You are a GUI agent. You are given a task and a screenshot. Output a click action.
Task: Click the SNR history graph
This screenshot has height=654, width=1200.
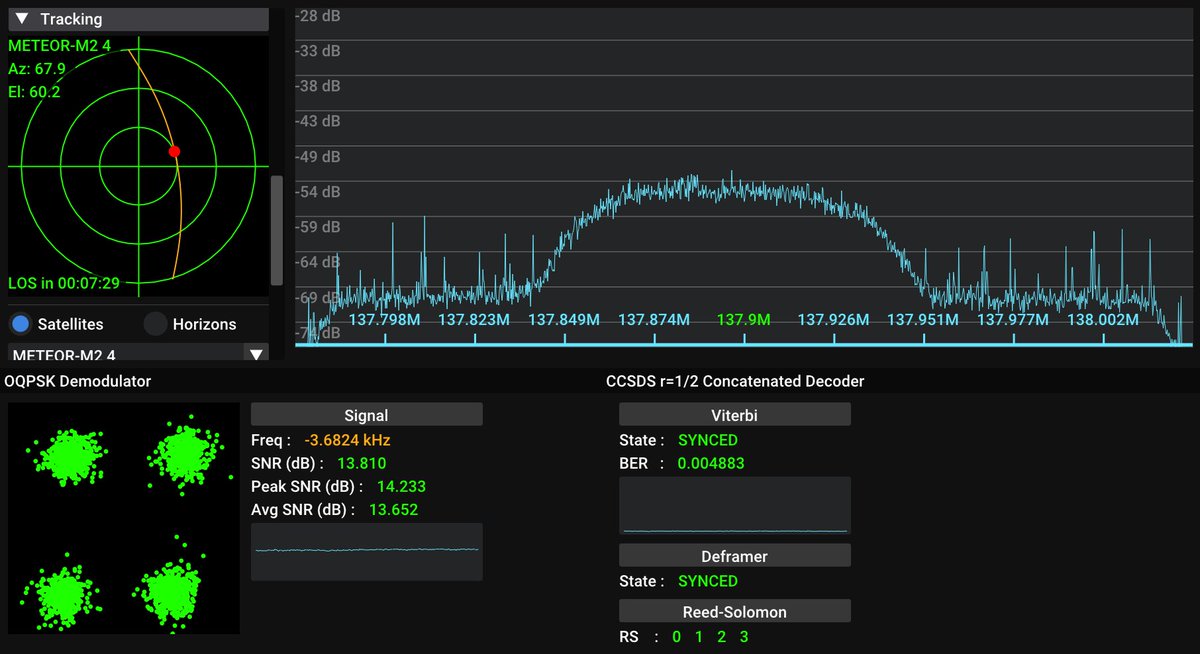(366, 551)
